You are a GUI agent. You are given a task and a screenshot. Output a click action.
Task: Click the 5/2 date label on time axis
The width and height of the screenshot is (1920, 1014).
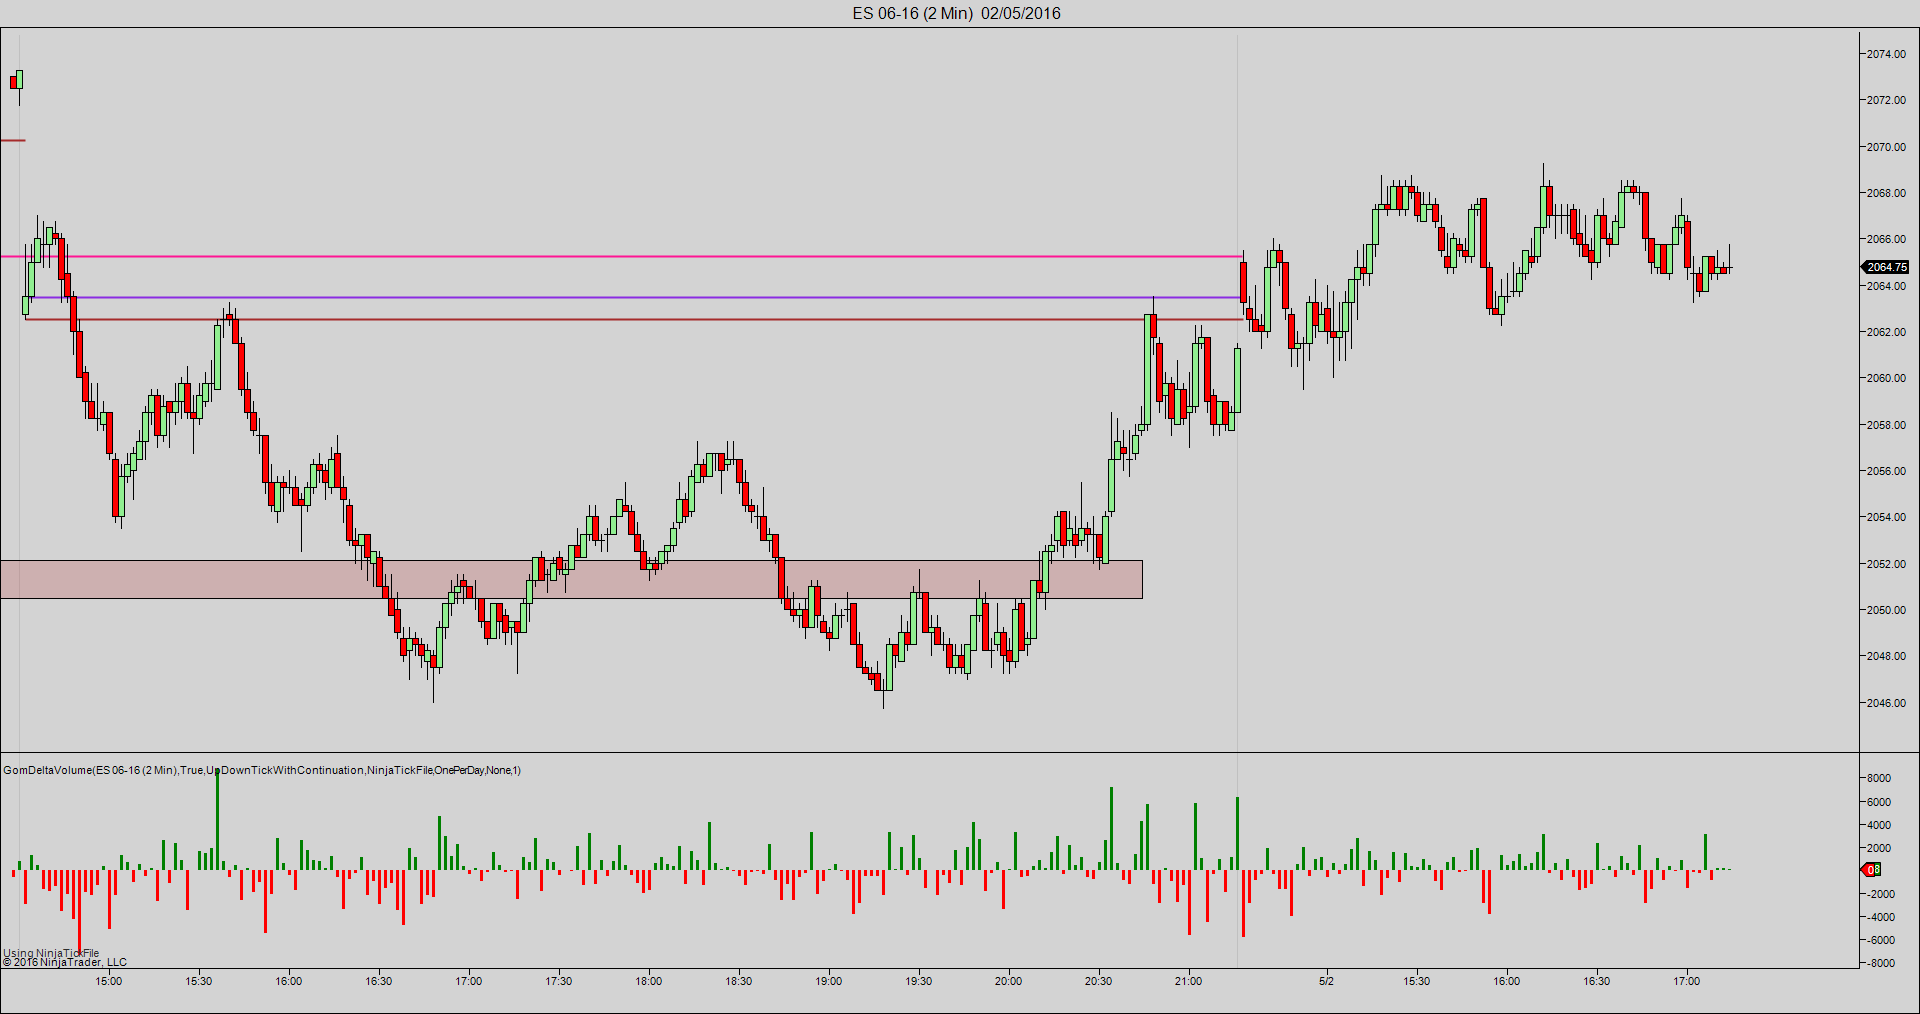pos(1326,981)
